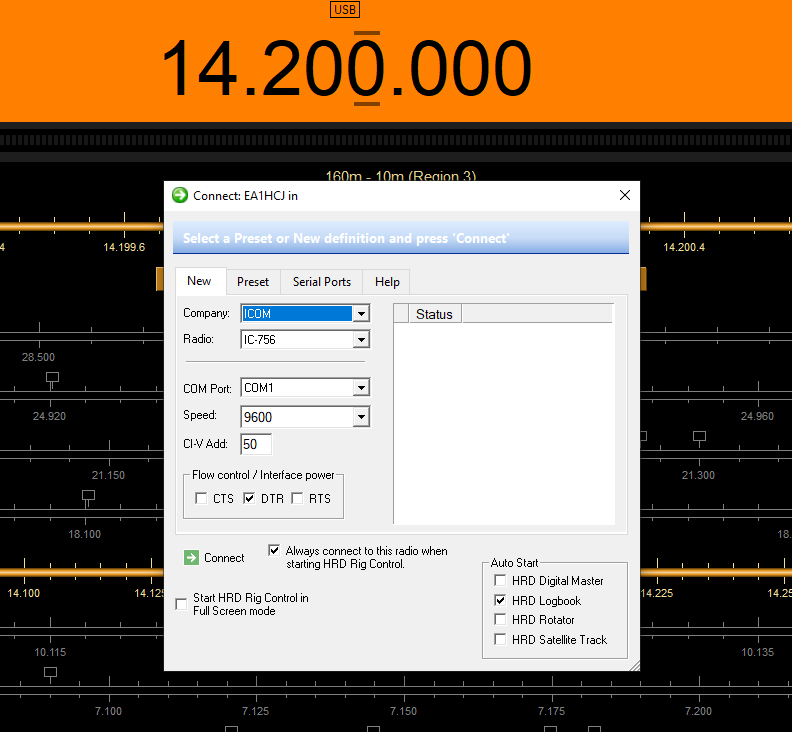792x732 pixels.
Task: Uncheck the DTR checkbox
Action: pyautogui.click(x=249, y=499)
